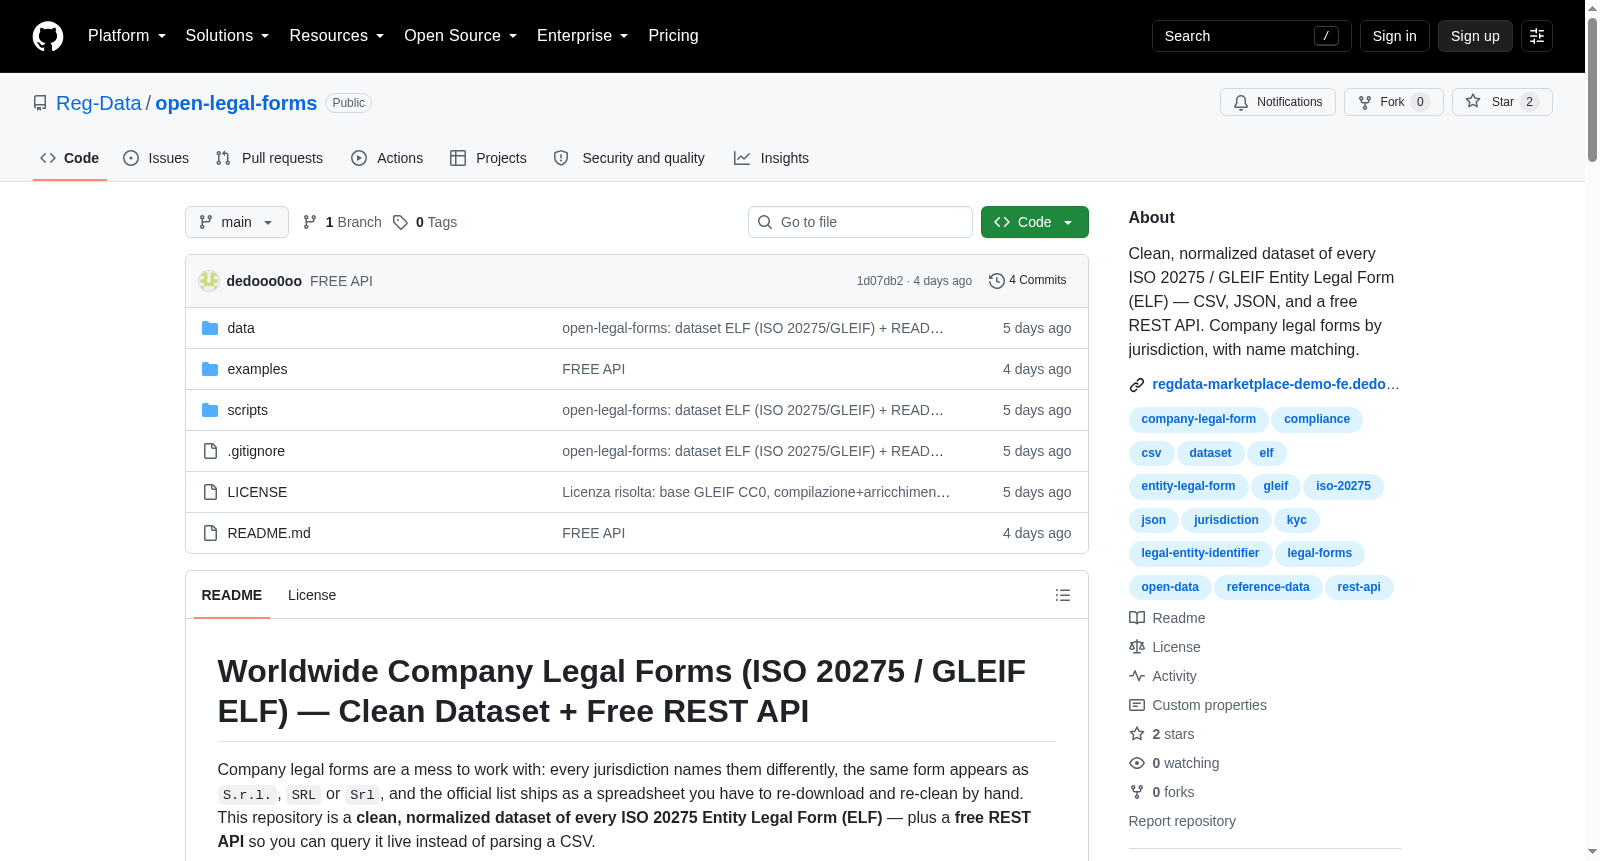Open Custom properties
The height and width of the screenshot is (861, 1600).
[1198, 705]
